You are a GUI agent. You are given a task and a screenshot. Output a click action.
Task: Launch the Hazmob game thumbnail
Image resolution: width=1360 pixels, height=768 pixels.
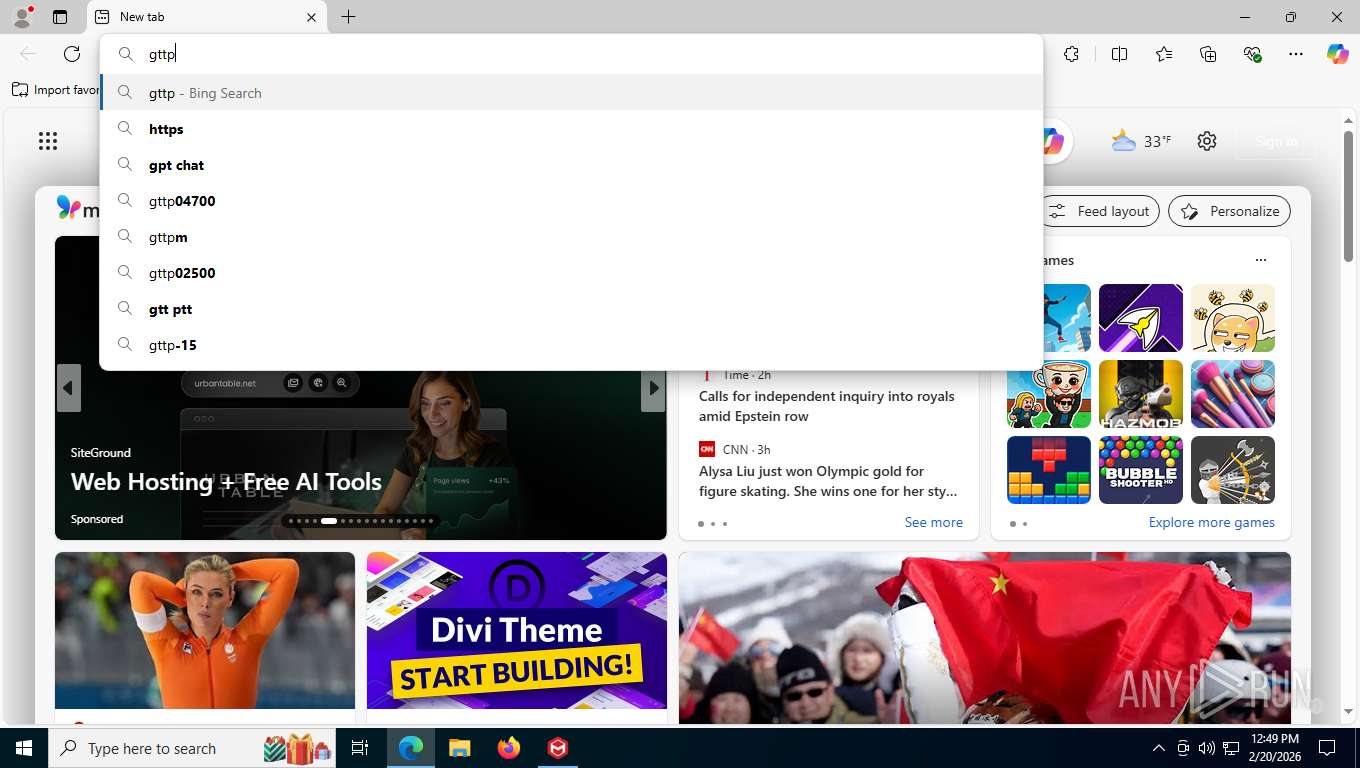1141,394
